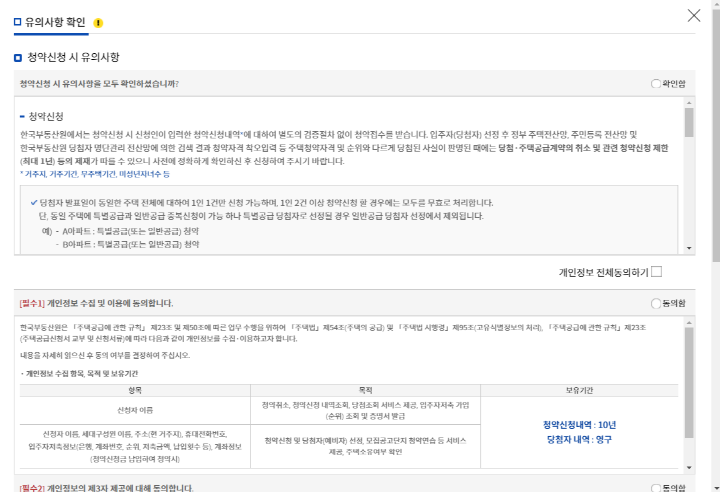720x492 pixels.
Task: Click the down arrow of 청약신청 notice scrollbar
Action: coord(689,248)
